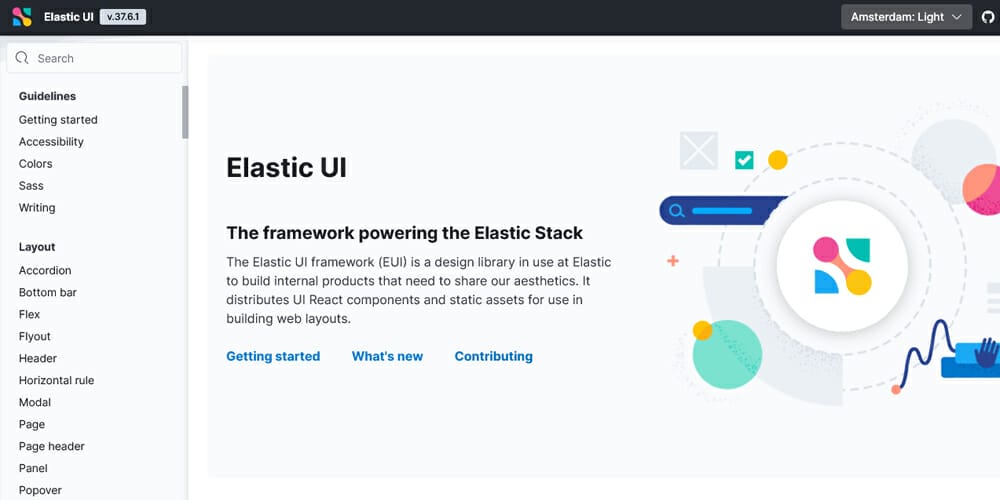The height and width of the screenshot is (500, 1000).
Task: Open the Horizontal rule layout page
Action: pyautogui.click(x=57, y=381)
